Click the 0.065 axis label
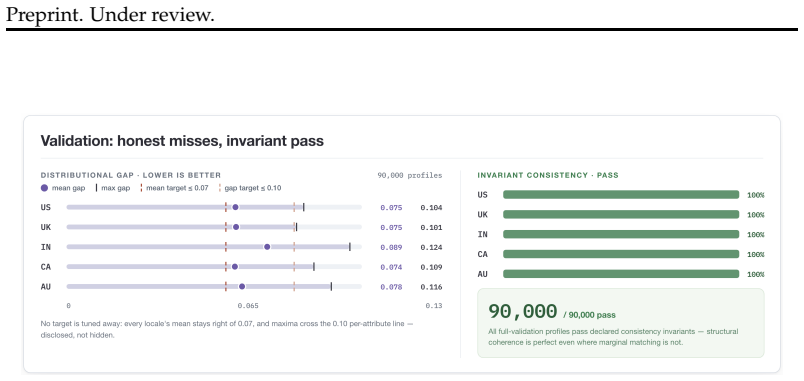This screenshot has height=381, width=804. pyautogui.click(x=248, y=306)
